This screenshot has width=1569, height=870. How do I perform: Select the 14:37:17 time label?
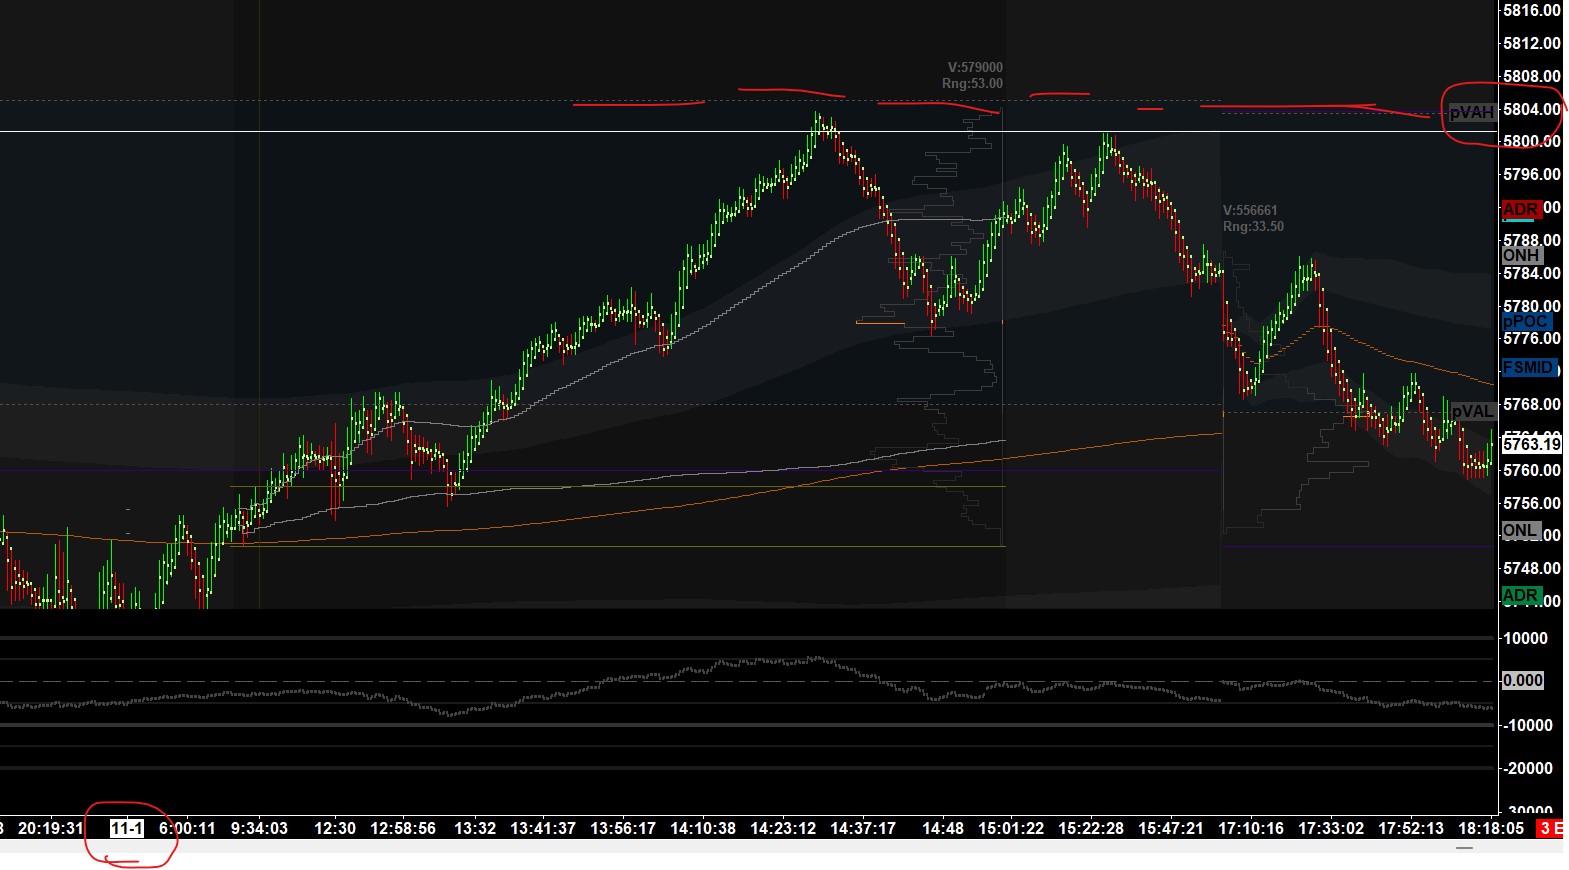[x=863, y=828]
